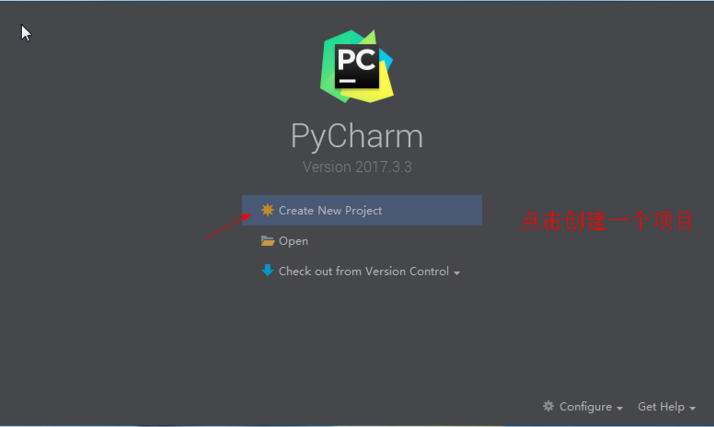Click the empty area right of the Open label

[x=394, y=241]
